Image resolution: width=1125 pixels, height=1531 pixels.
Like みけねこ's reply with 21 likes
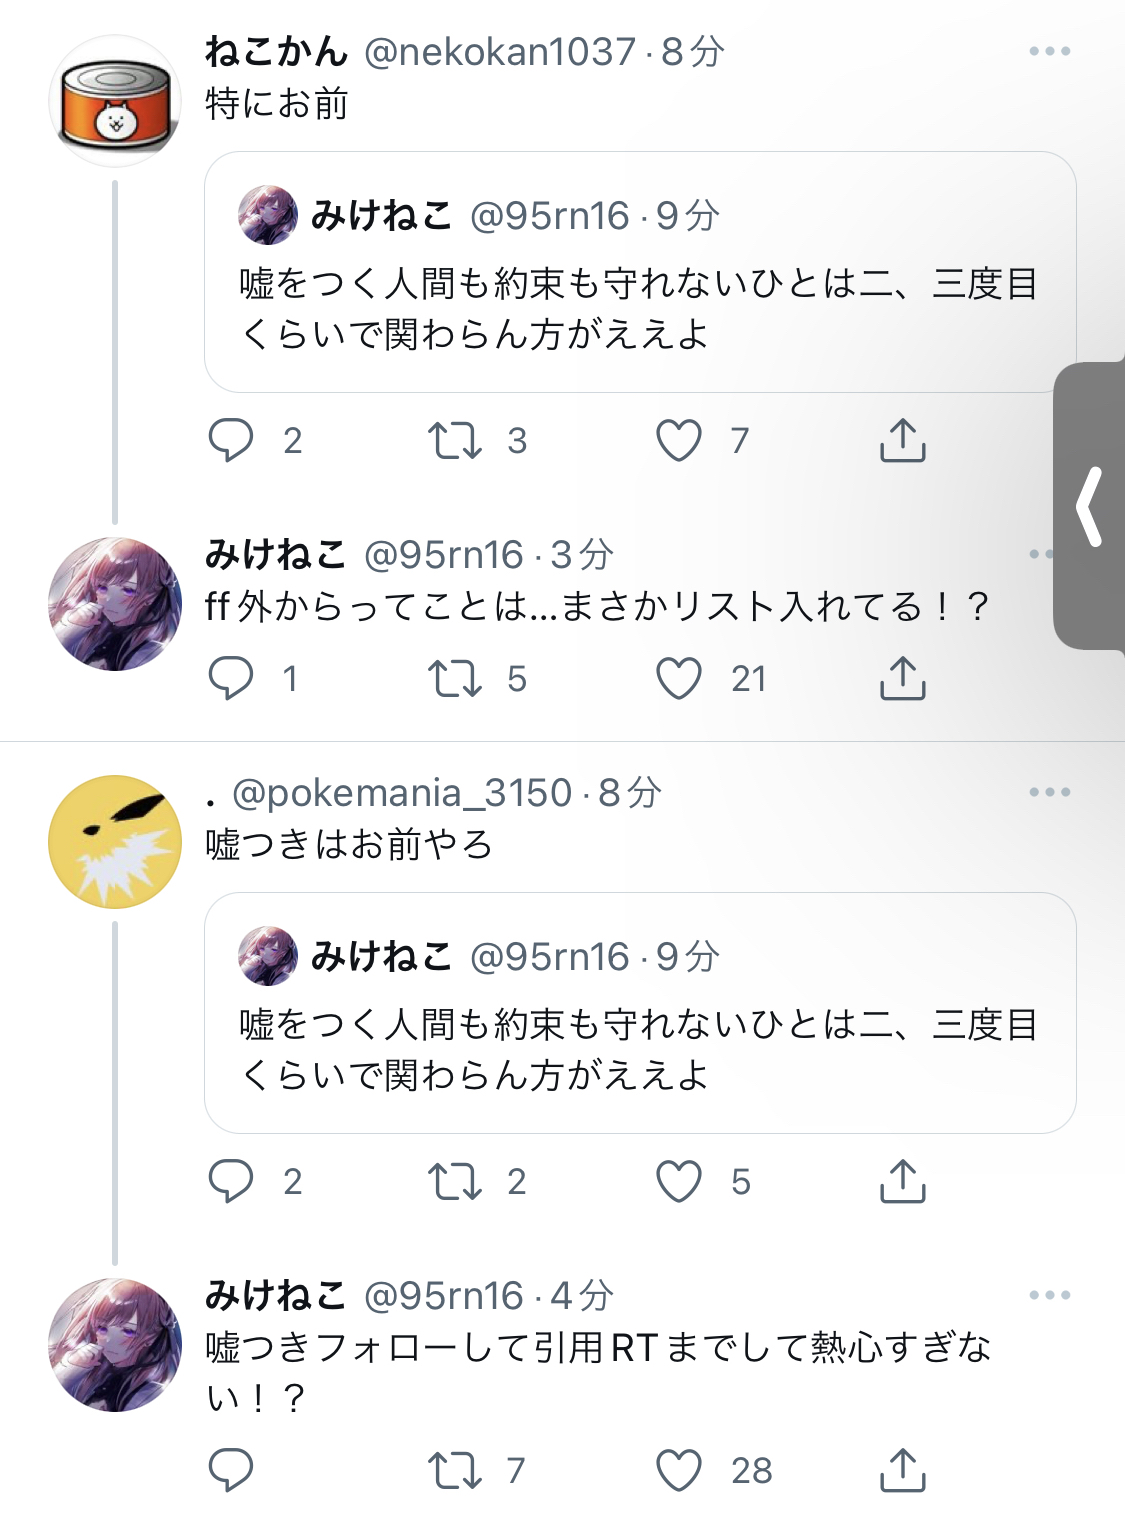tap(679, 679)
